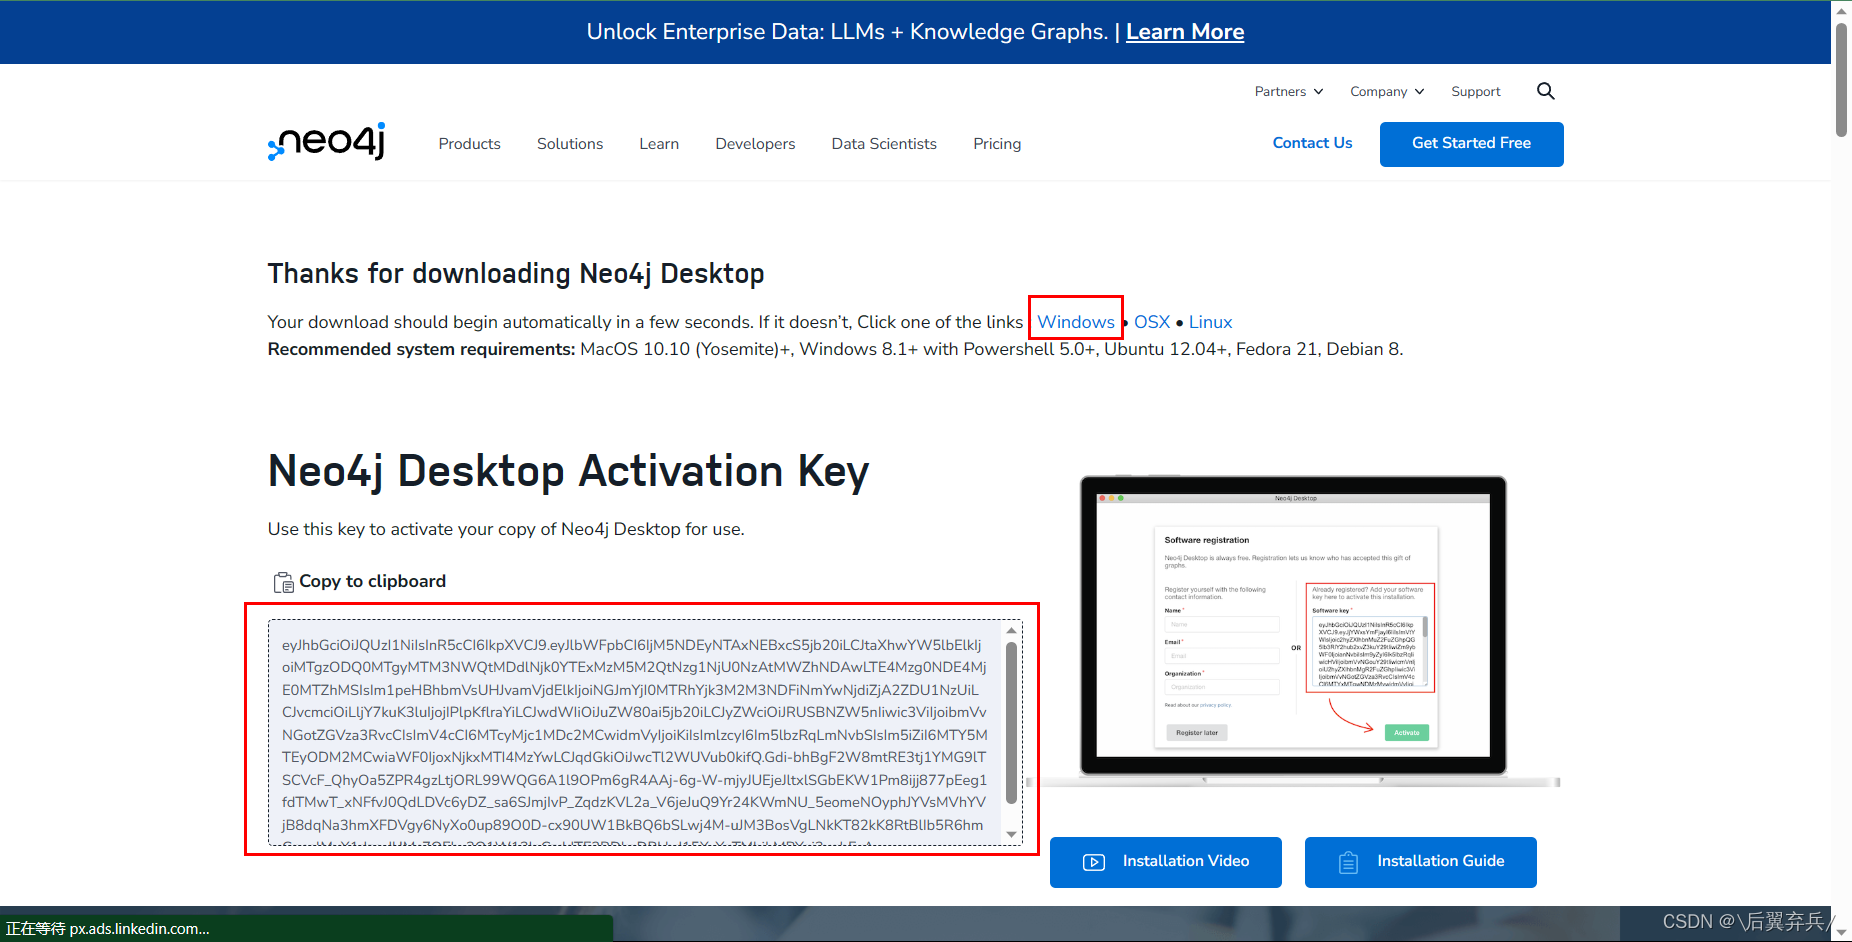The image size is (1852, 942).
Task: Click the OSX download link
Action: click(x=1152, y=322)
